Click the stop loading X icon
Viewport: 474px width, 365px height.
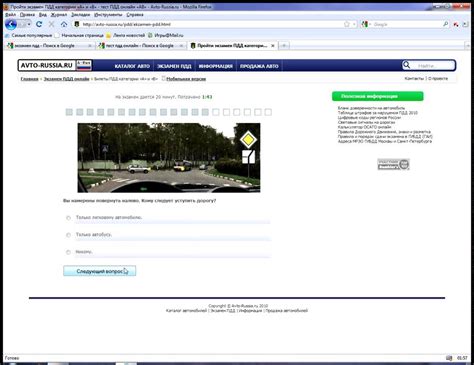coord(51,24)
